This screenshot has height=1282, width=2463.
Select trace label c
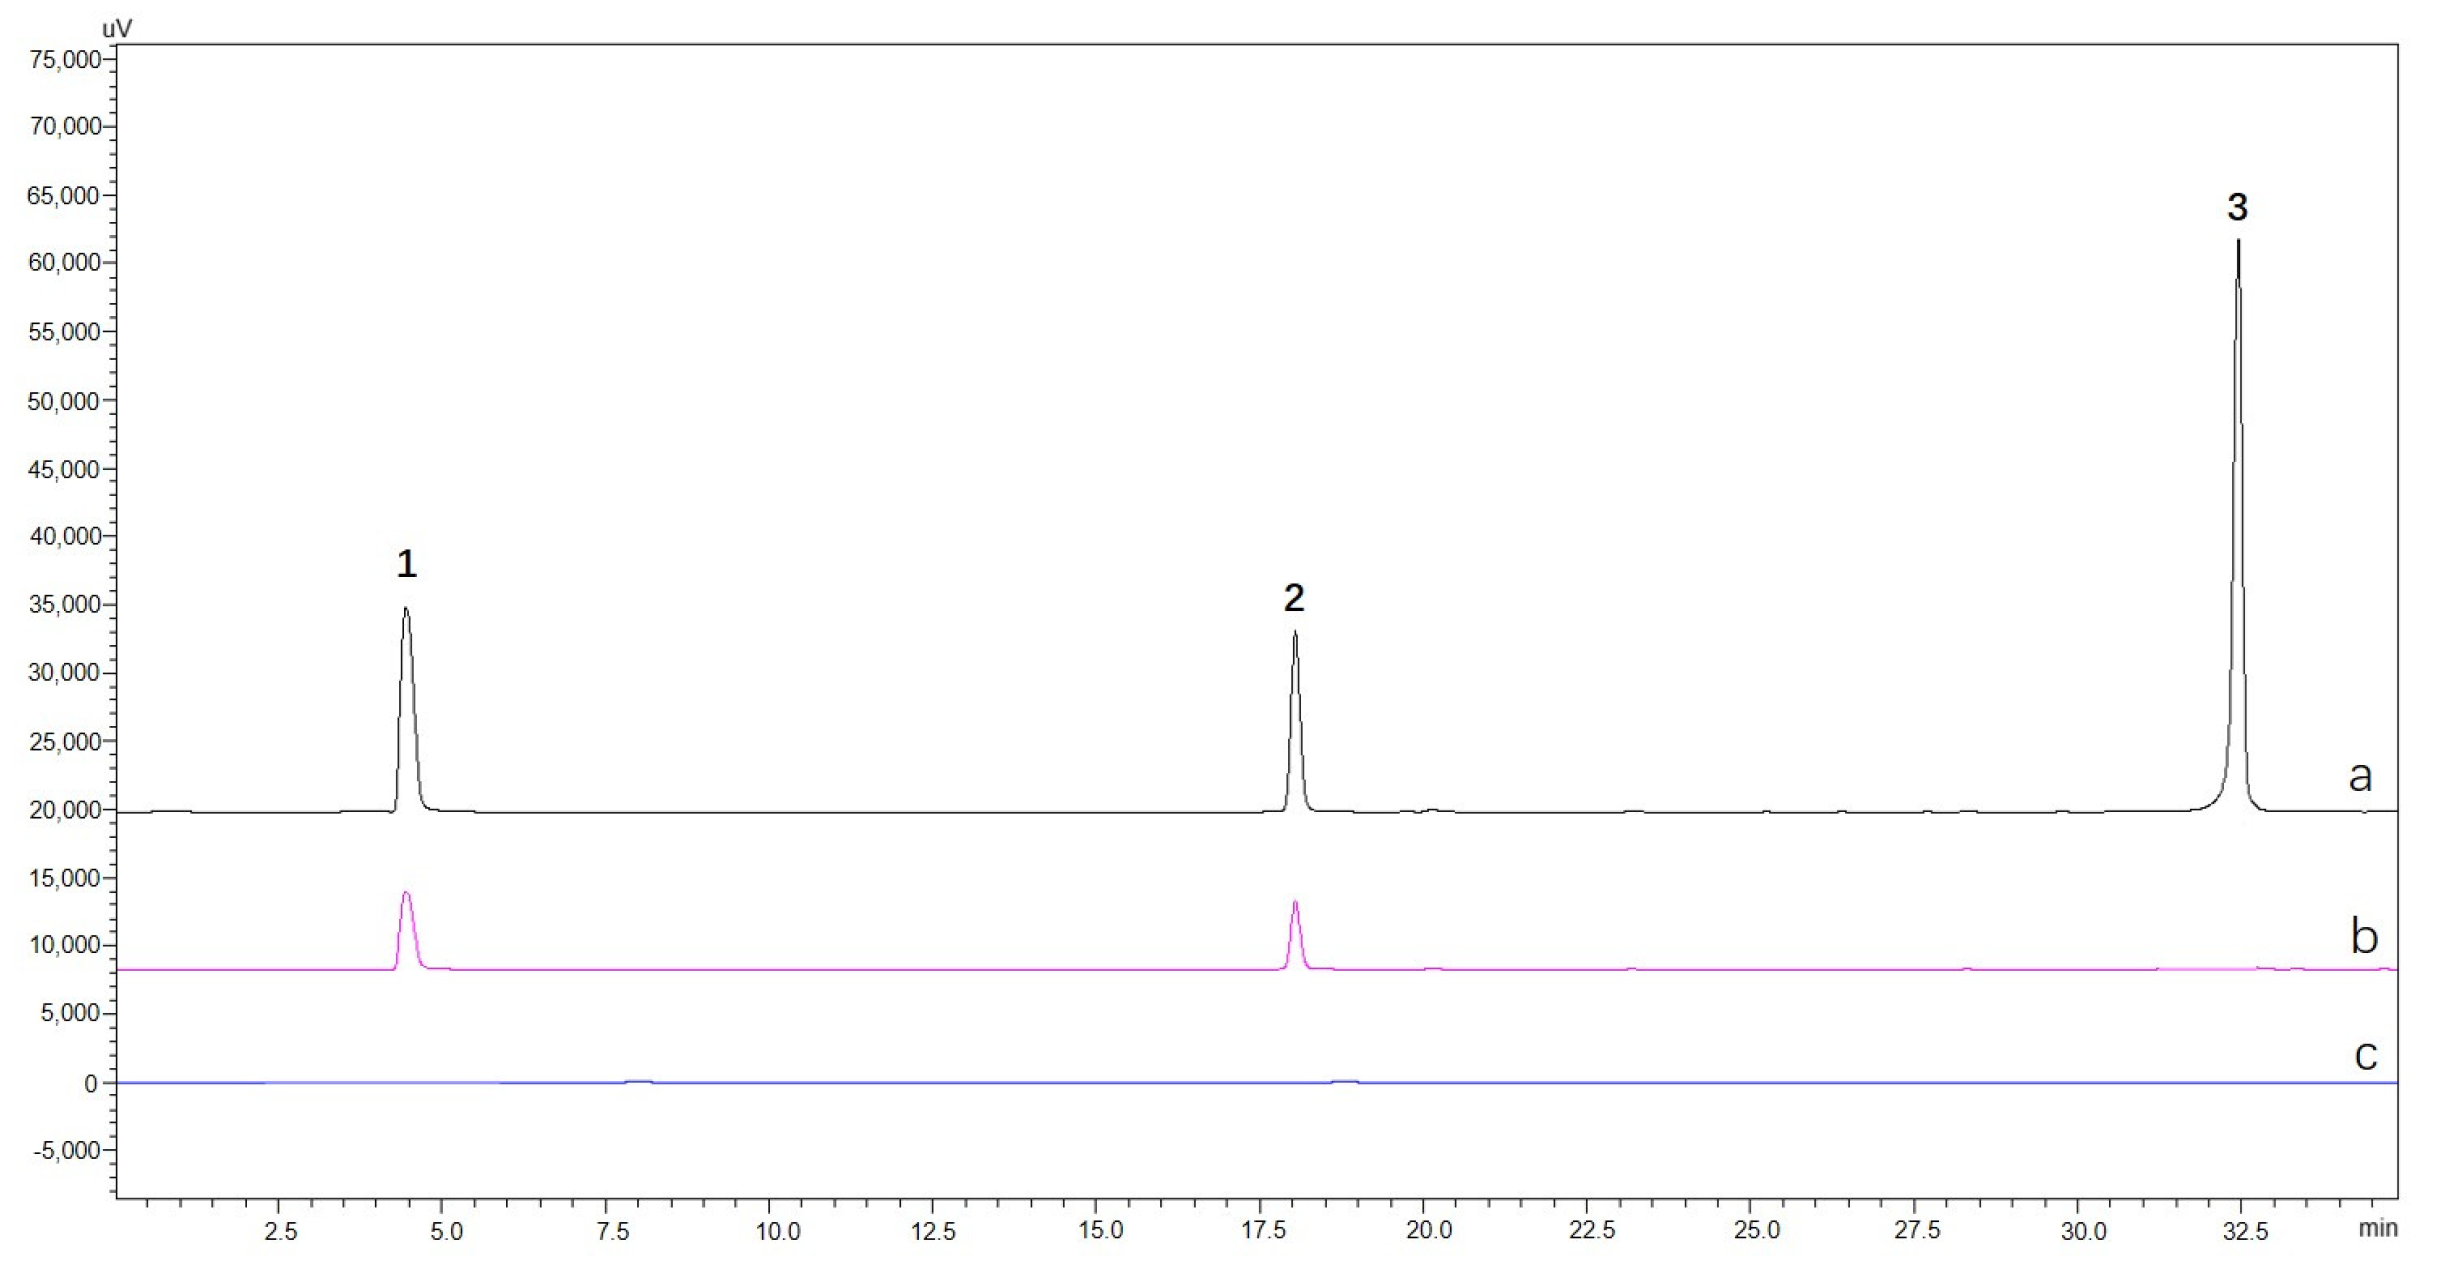2366,1054
